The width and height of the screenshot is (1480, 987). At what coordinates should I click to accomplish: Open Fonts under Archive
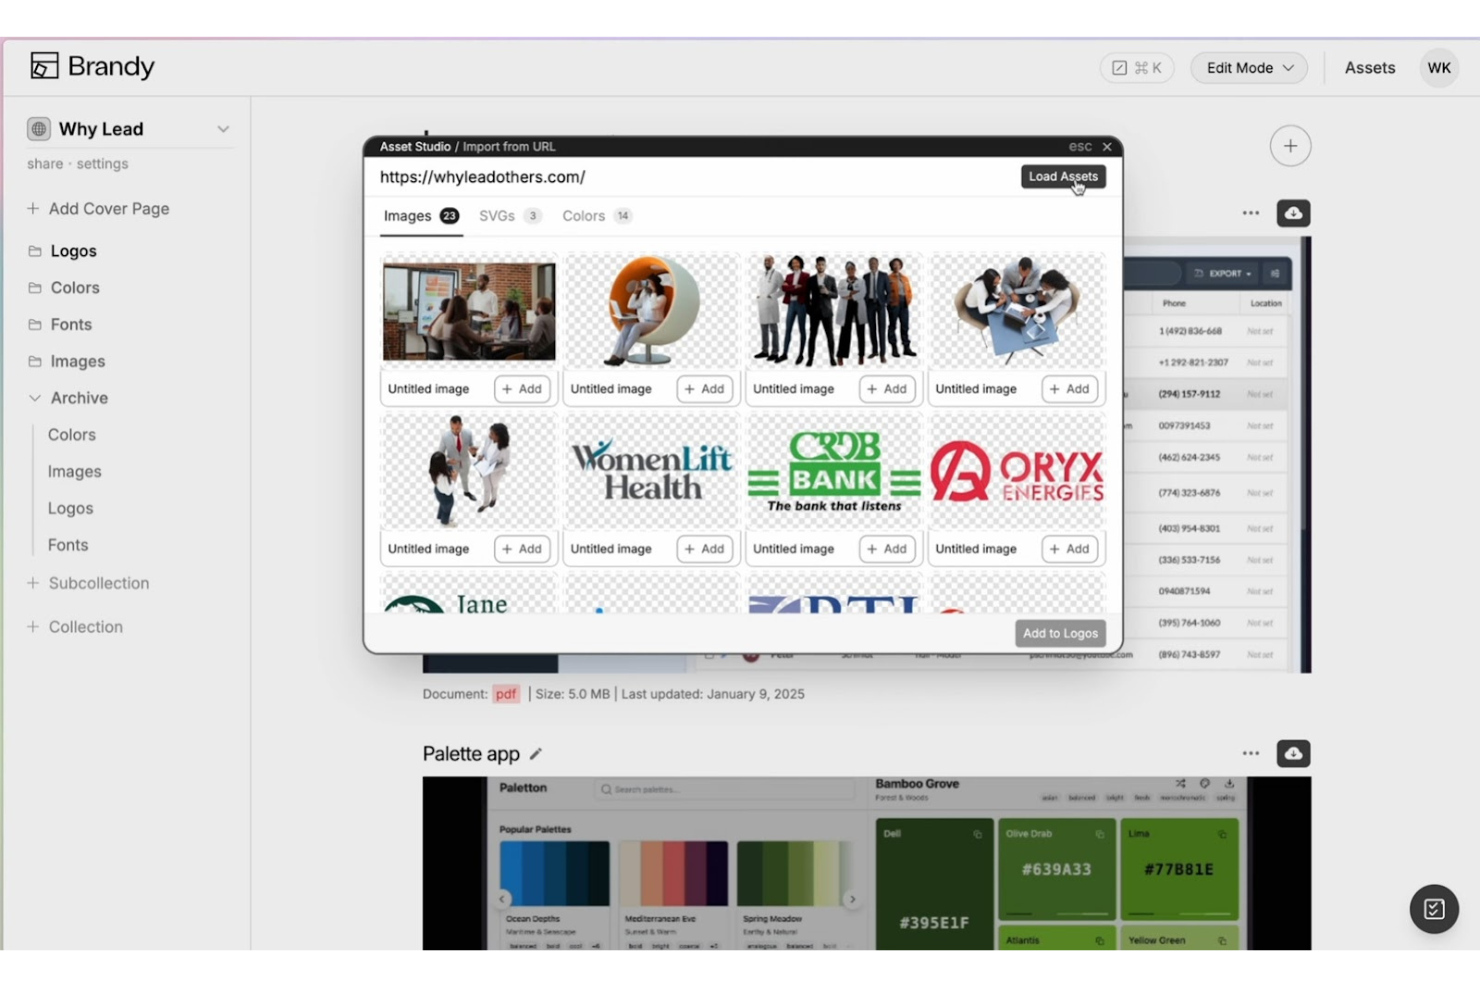(68, 546)
